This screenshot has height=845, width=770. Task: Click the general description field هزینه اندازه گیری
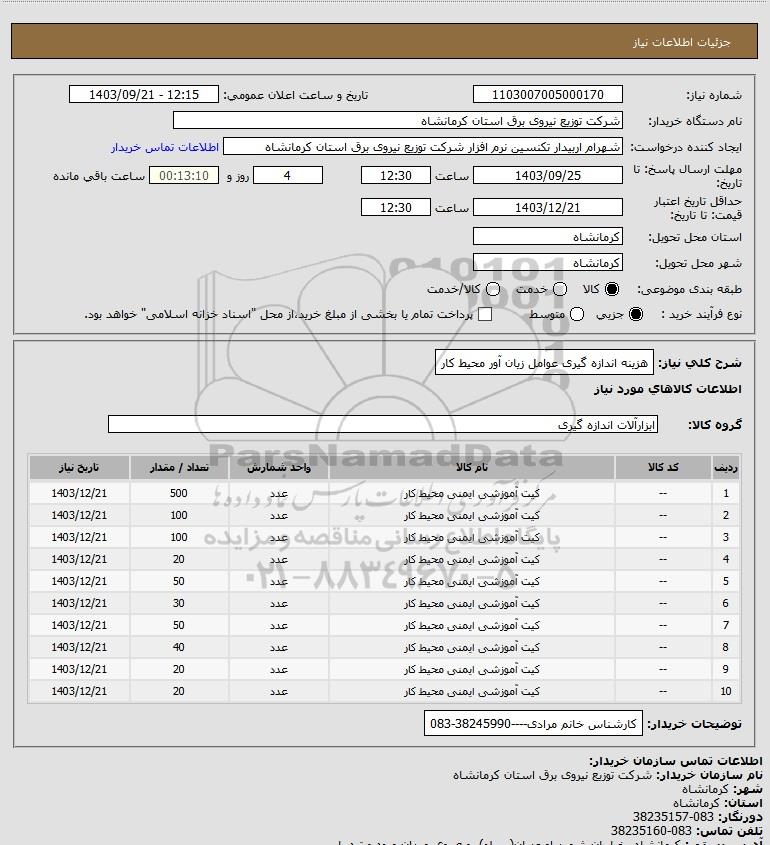(544, 363)
